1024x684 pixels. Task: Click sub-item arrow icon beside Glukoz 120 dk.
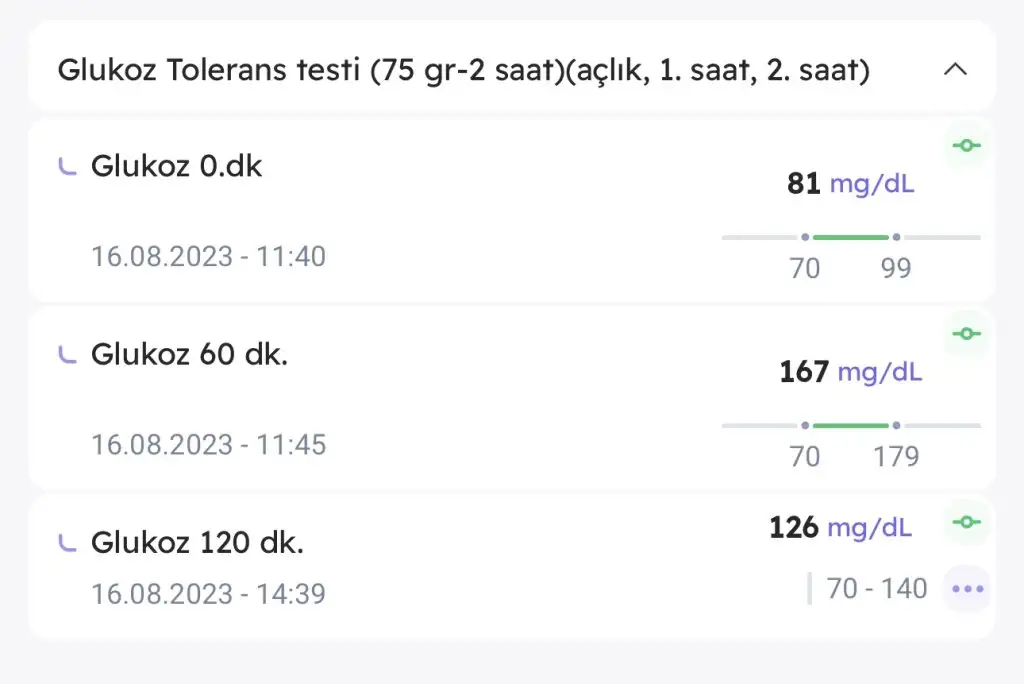67,543
